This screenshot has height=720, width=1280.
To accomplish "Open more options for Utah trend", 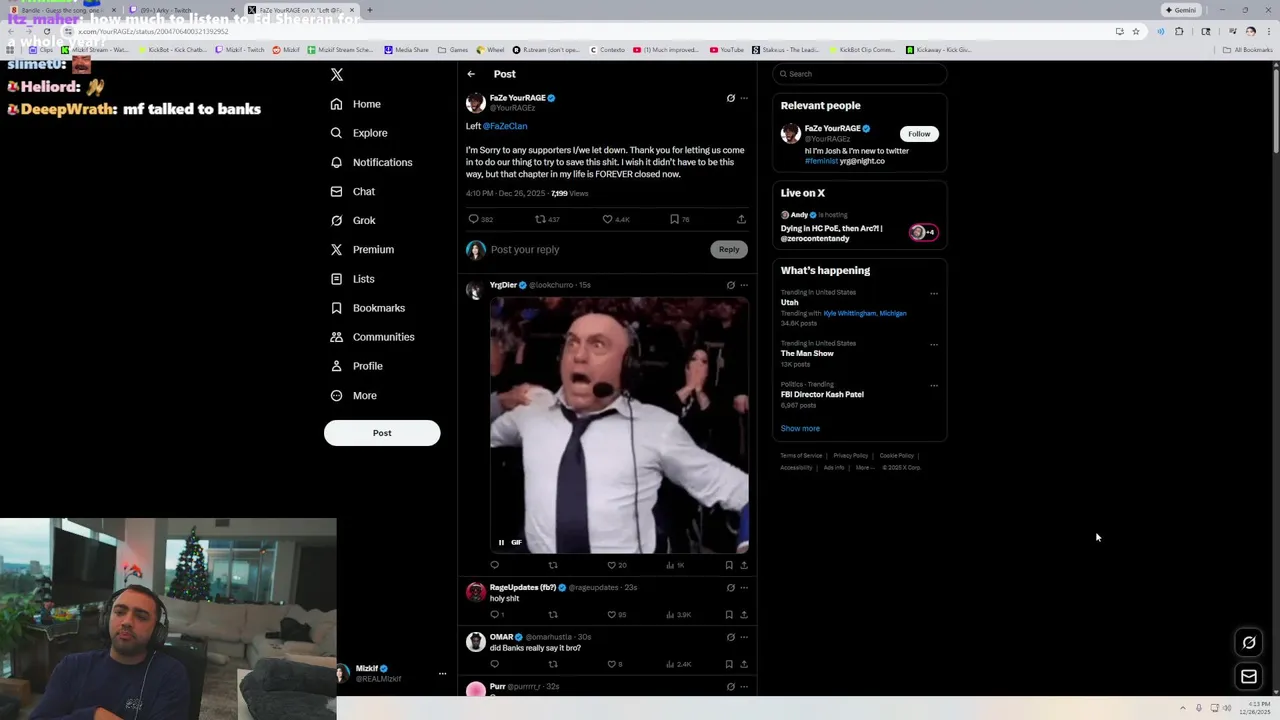I will click(934, 294).
